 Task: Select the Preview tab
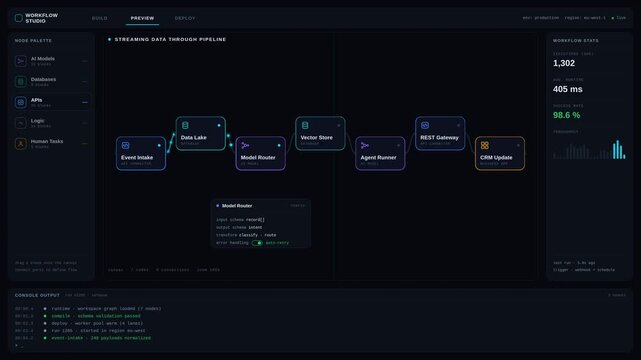click(x=142, y=18)
